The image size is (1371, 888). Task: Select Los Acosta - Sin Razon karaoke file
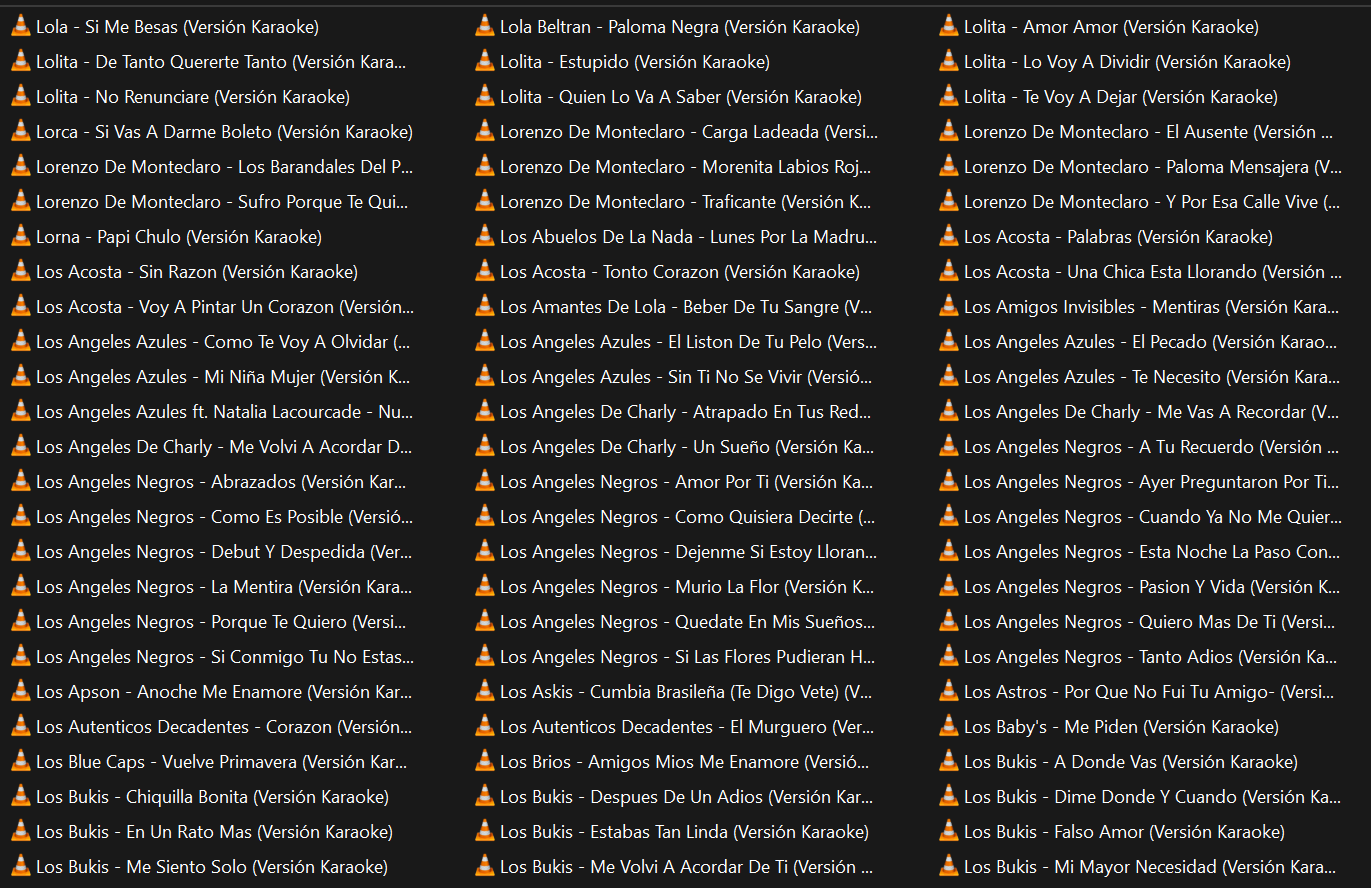pos(196,272)
